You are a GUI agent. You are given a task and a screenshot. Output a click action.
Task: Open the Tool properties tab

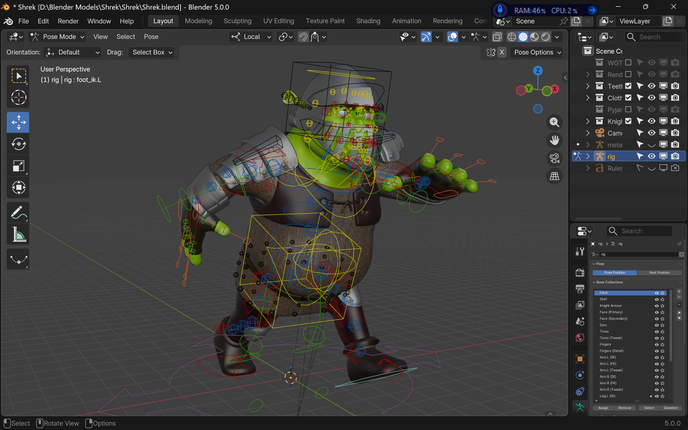click(x=580, y=251)
